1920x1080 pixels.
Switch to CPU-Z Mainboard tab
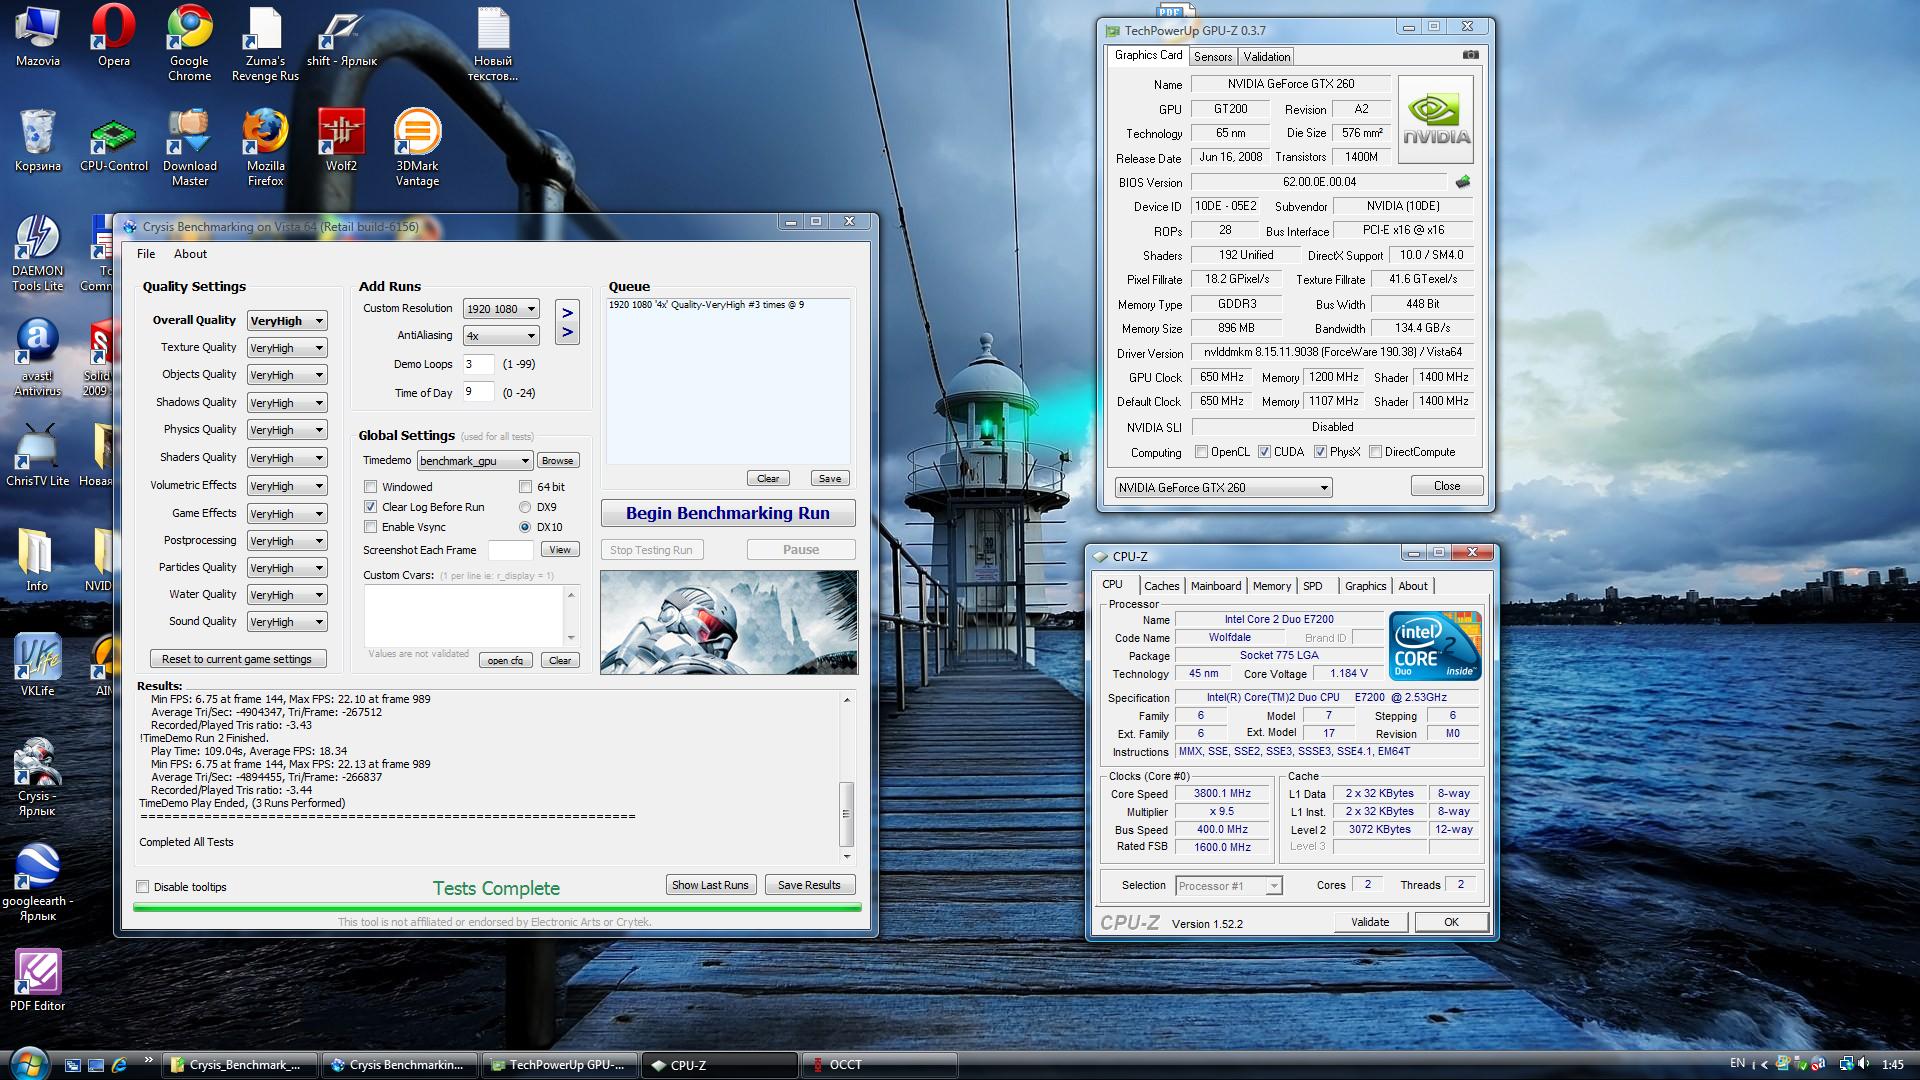coord(1216,586)
